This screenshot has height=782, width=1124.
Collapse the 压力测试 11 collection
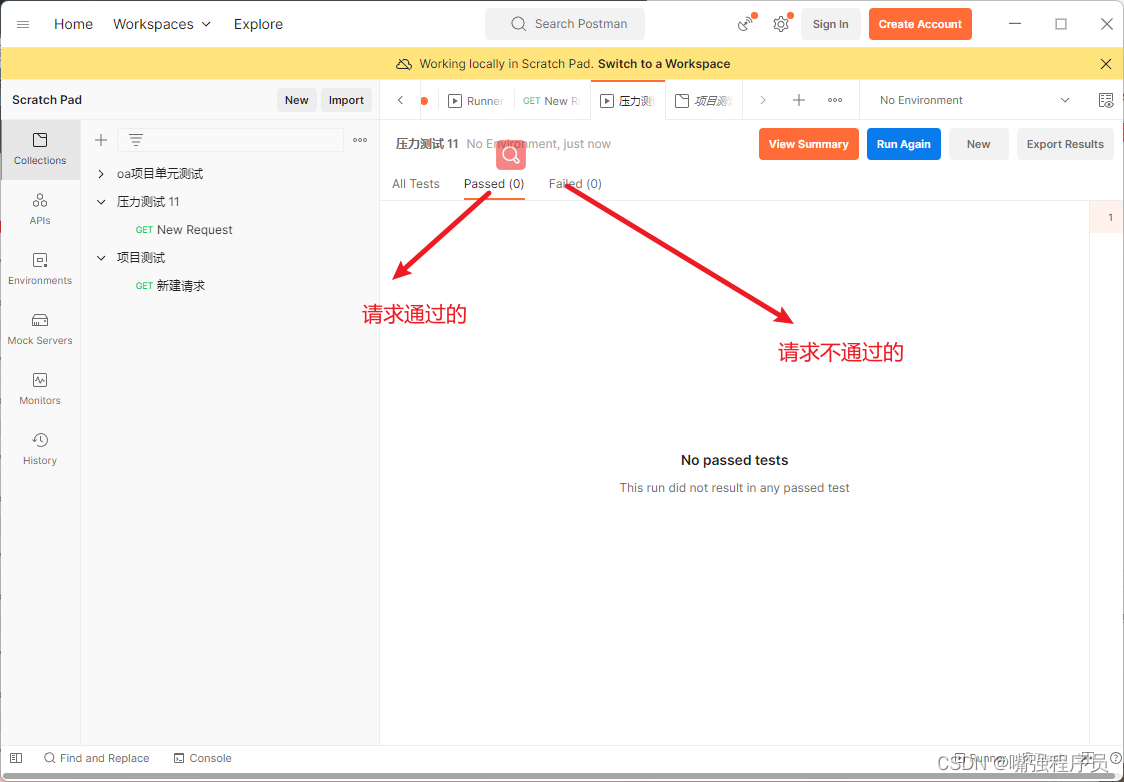coord(101,202)
